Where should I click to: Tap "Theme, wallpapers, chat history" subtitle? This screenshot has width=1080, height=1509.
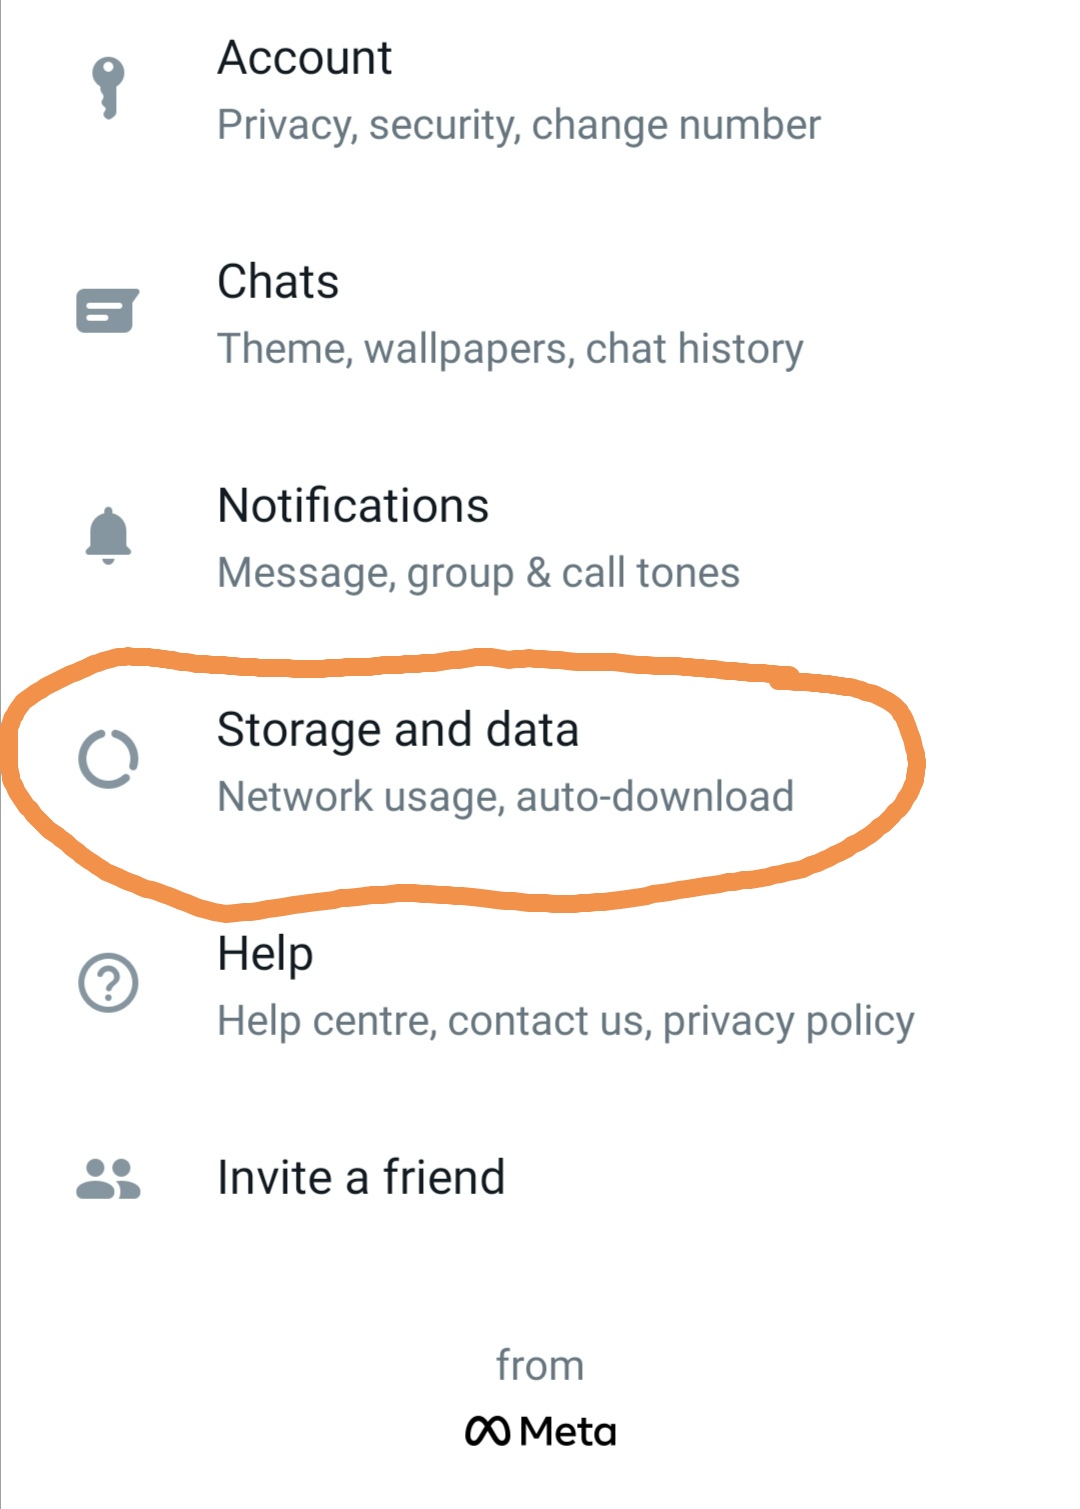click(x=510, y=350)
